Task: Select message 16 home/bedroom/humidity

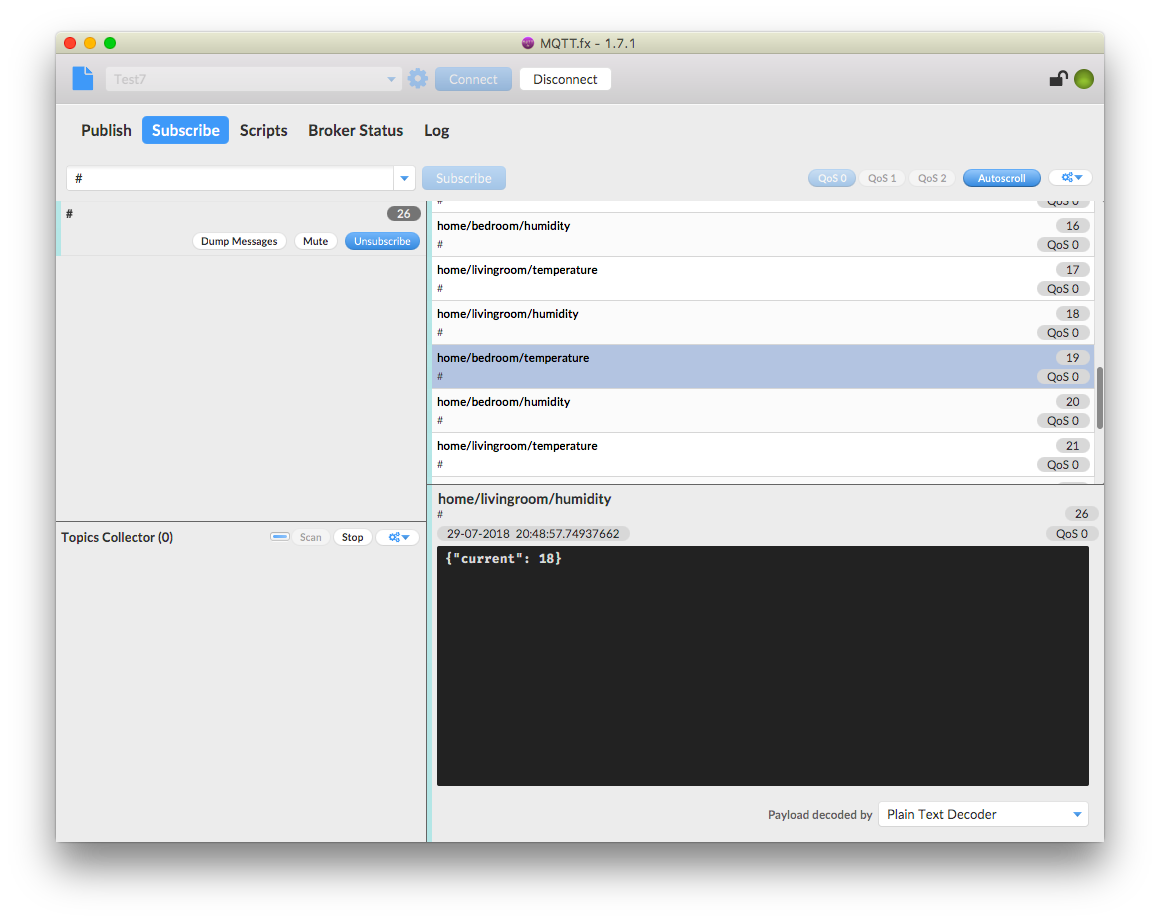Action: [763, 235]
